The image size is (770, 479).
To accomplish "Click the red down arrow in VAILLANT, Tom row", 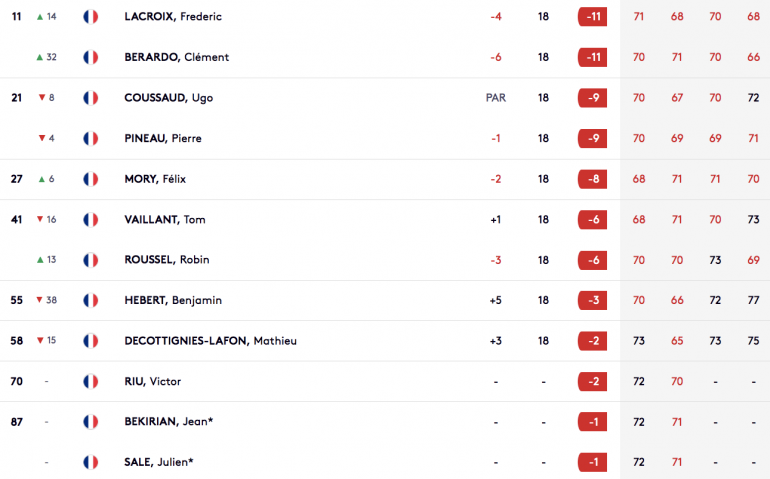I will tap(40, 219).
